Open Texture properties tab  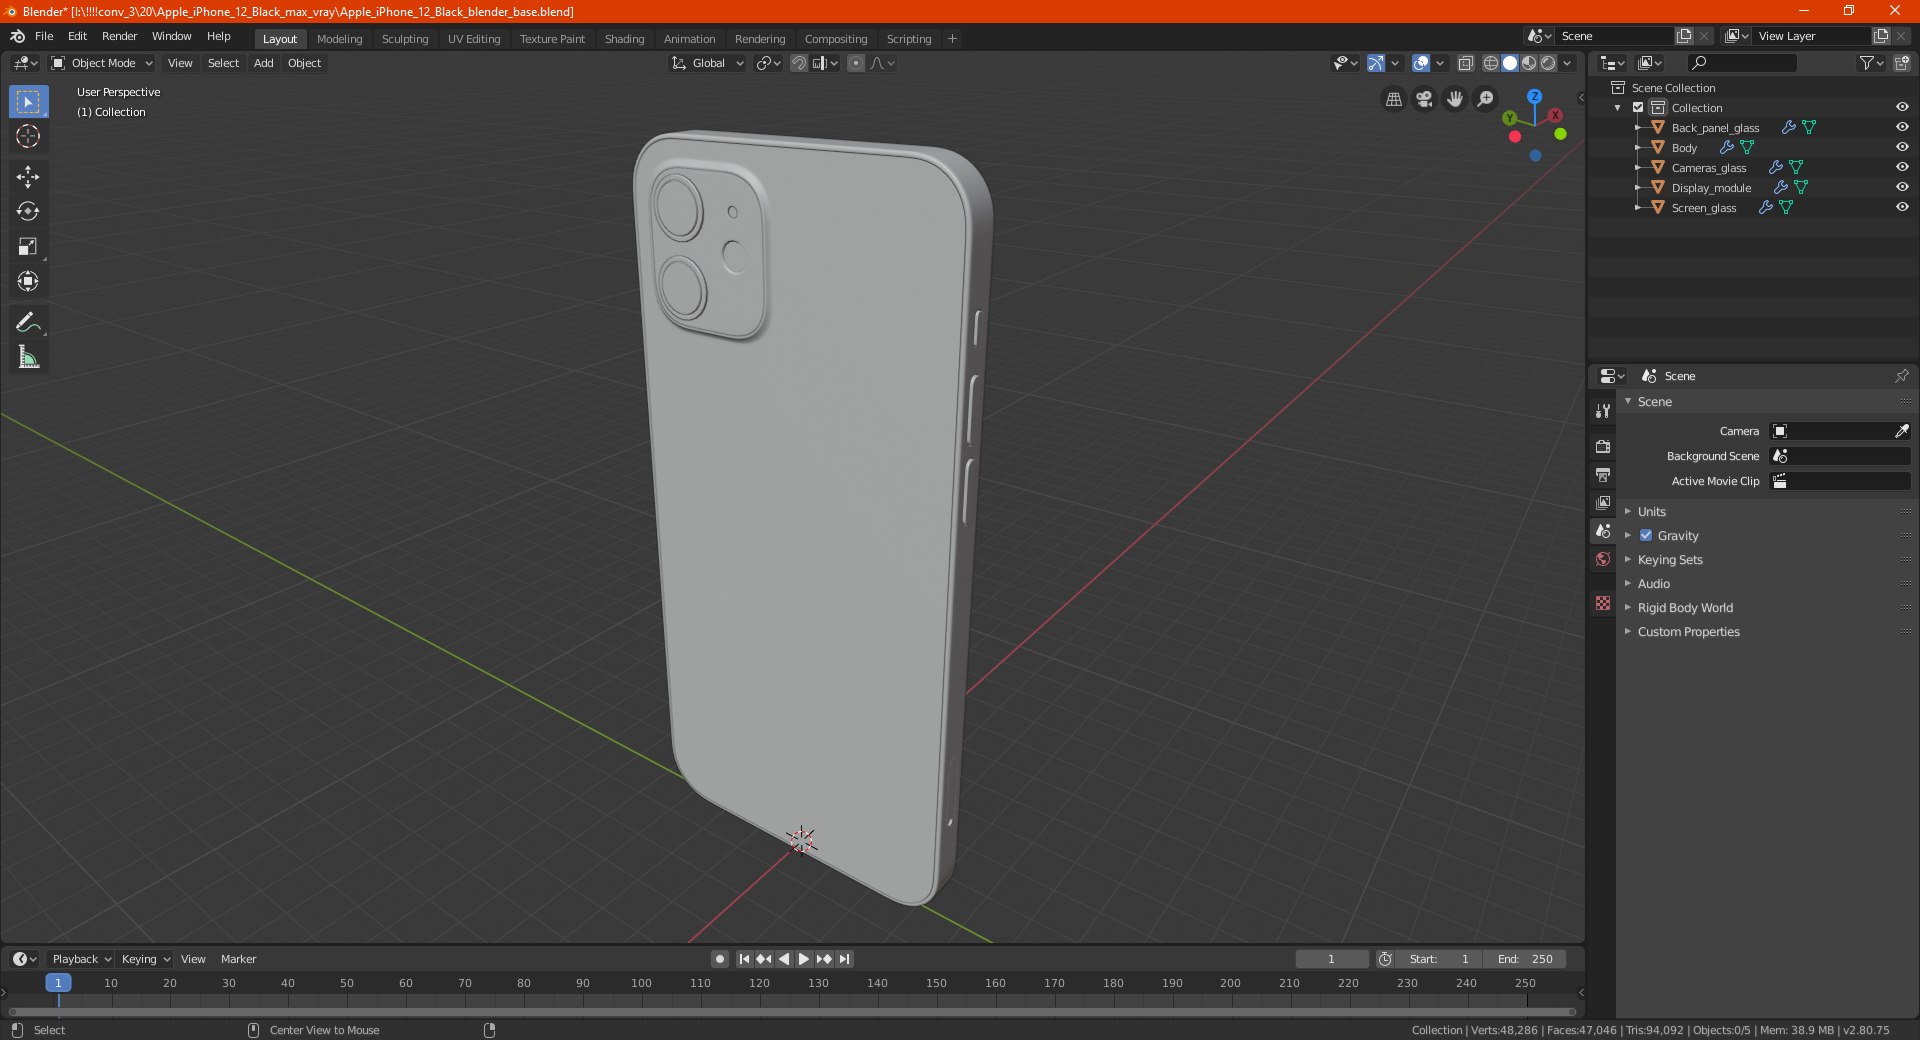tap(1603, 603)
